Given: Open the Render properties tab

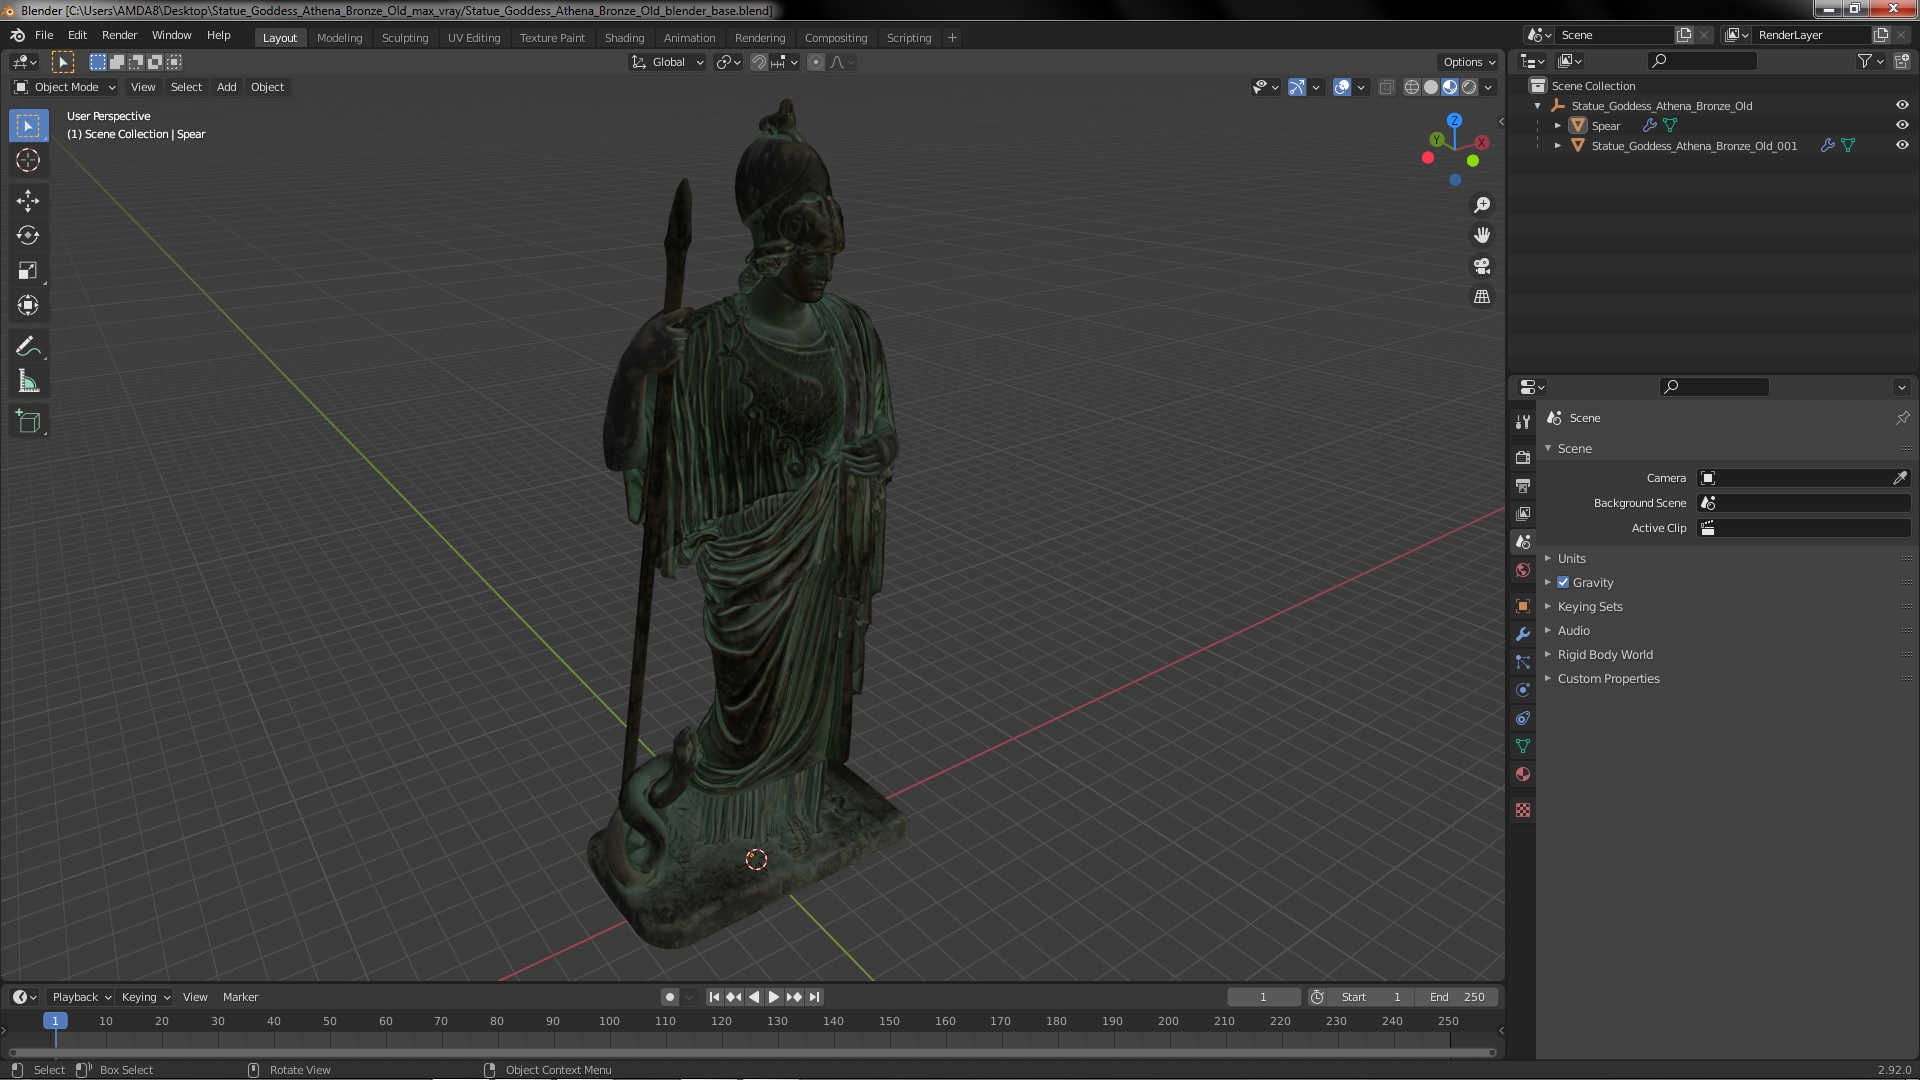Looking at the screenshot, I should click(x=1523, y=457).
